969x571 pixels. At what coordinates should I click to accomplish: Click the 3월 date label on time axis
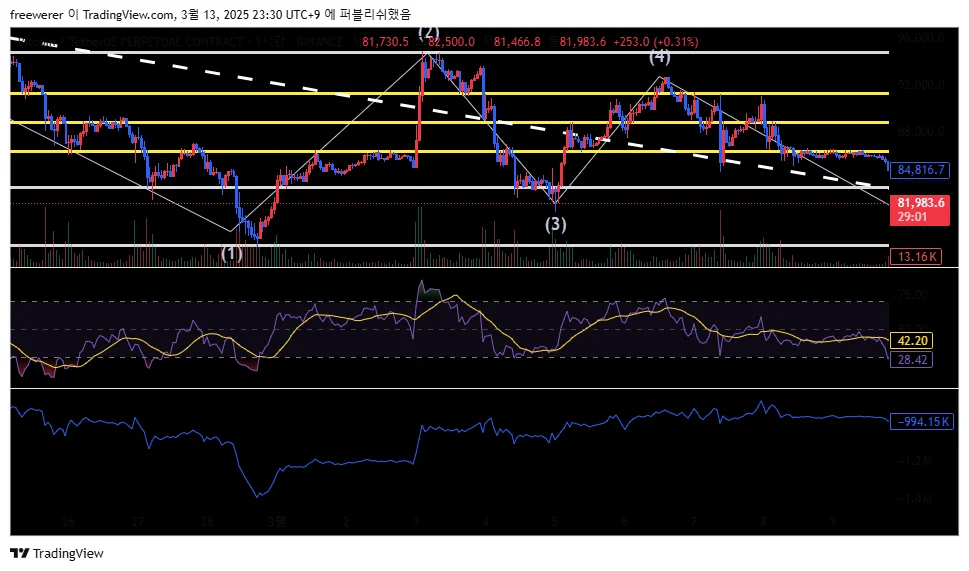pyautogui.click(x=277, y=521)
